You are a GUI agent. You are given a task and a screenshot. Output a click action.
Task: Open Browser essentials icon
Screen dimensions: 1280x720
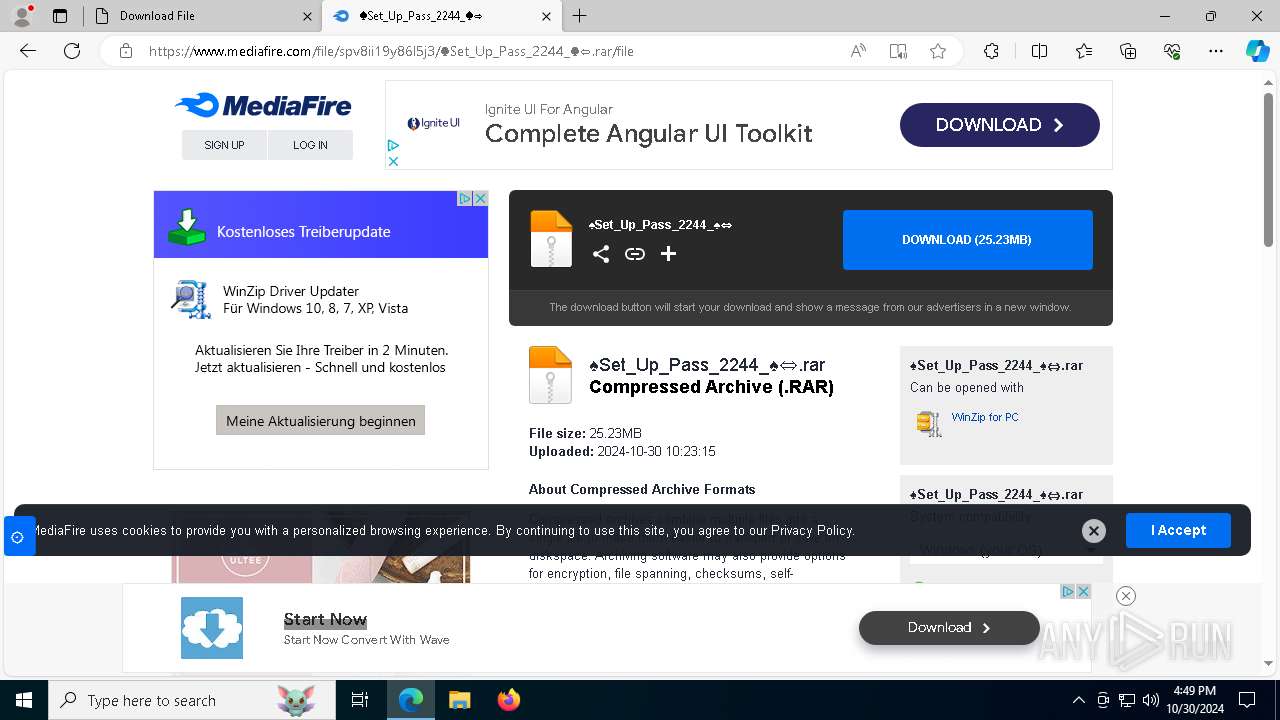(x=1172, y=51)
